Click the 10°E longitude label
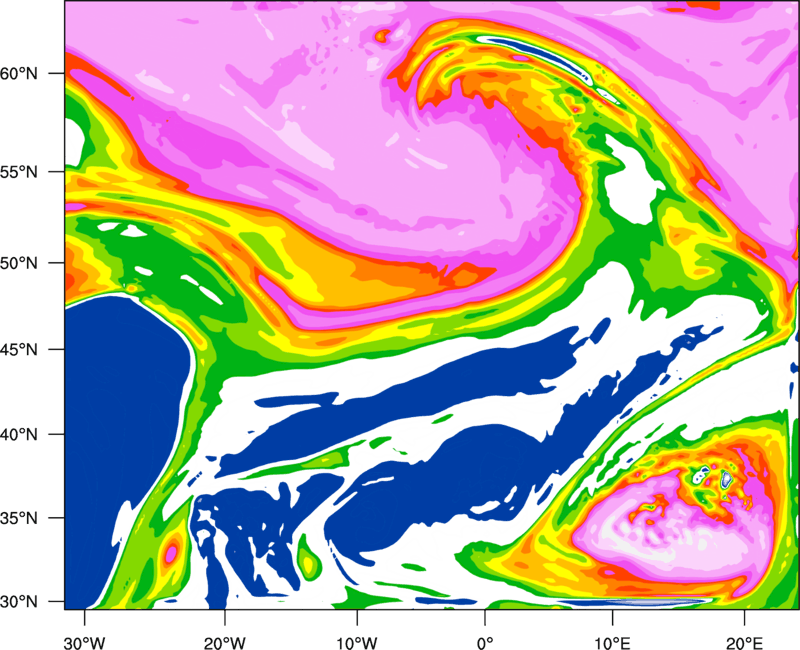The height and width of the screenshot is (650, 800). [x=612, y=643]
